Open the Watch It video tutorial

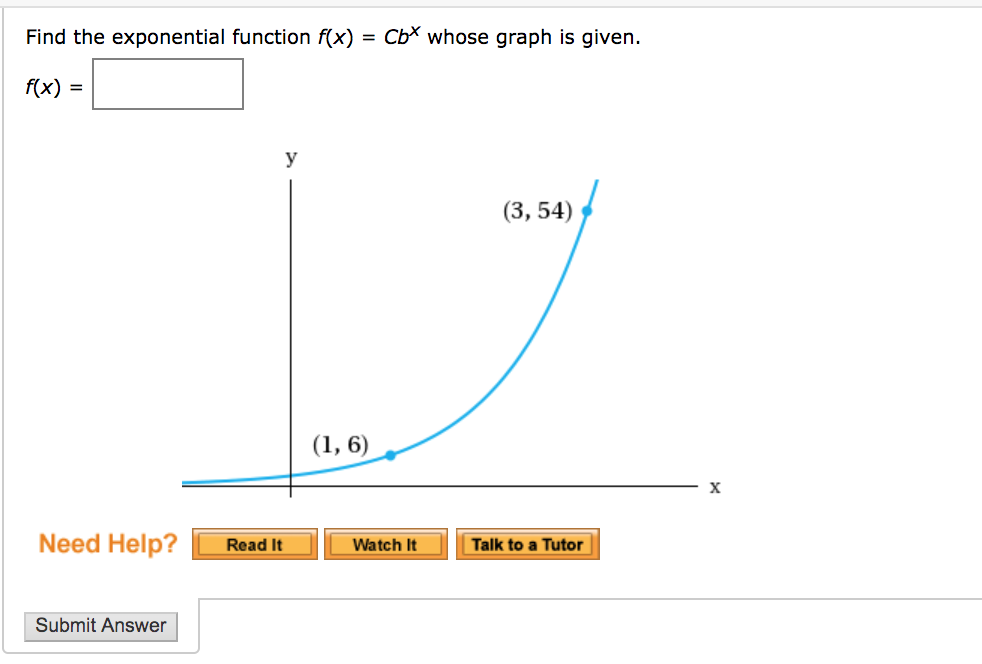(386, 544)
